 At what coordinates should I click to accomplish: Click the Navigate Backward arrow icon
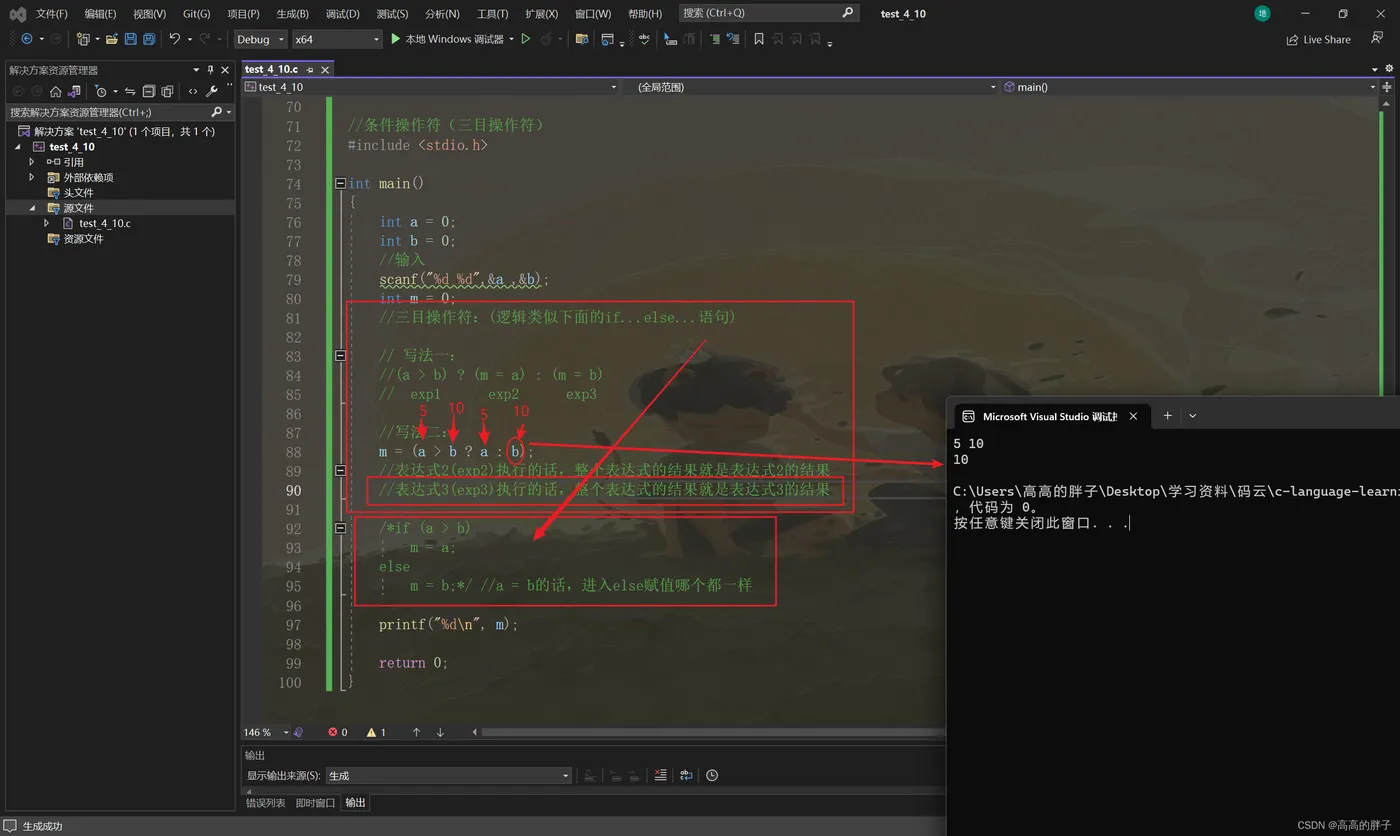[x=26, y=39]
